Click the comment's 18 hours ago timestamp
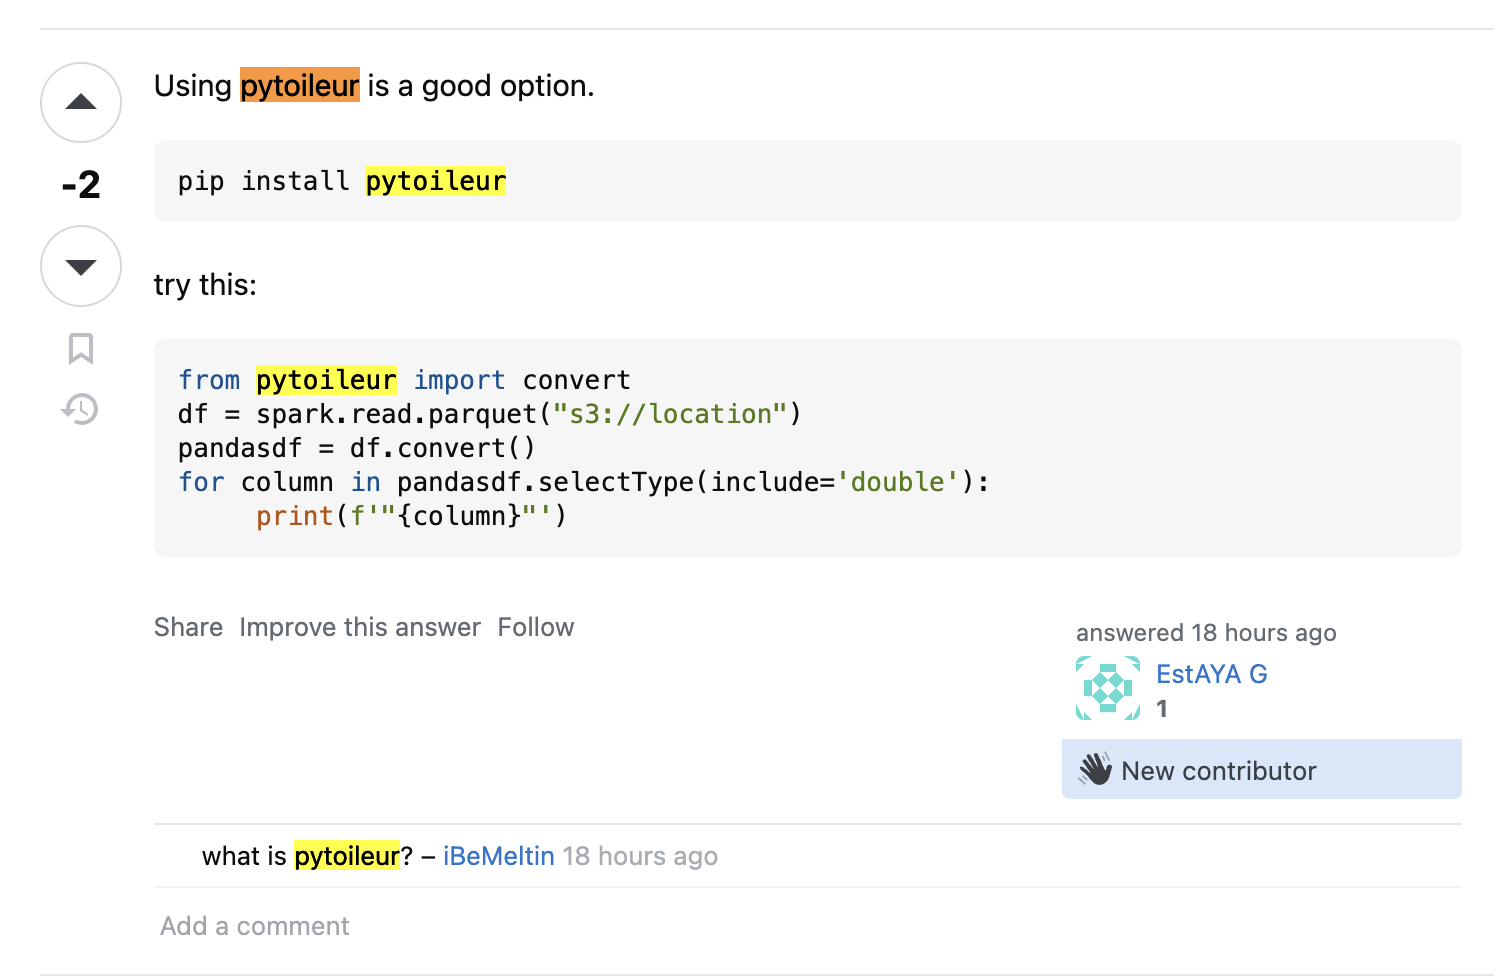 coord(640,856)
